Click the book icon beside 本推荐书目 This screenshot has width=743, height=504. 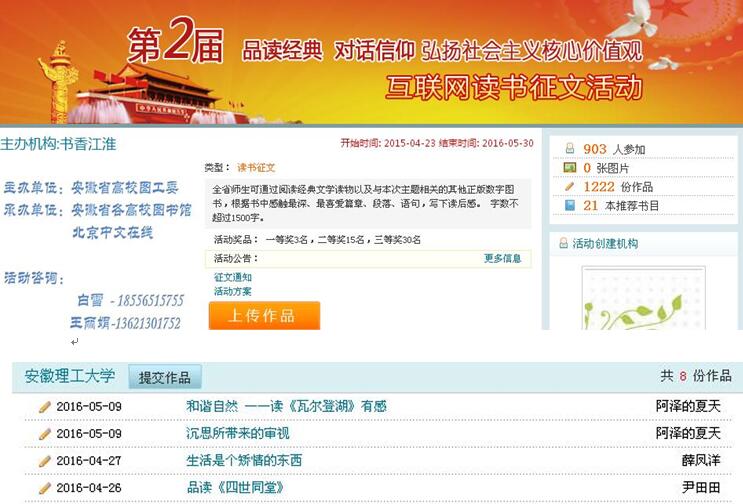(569, 205)
